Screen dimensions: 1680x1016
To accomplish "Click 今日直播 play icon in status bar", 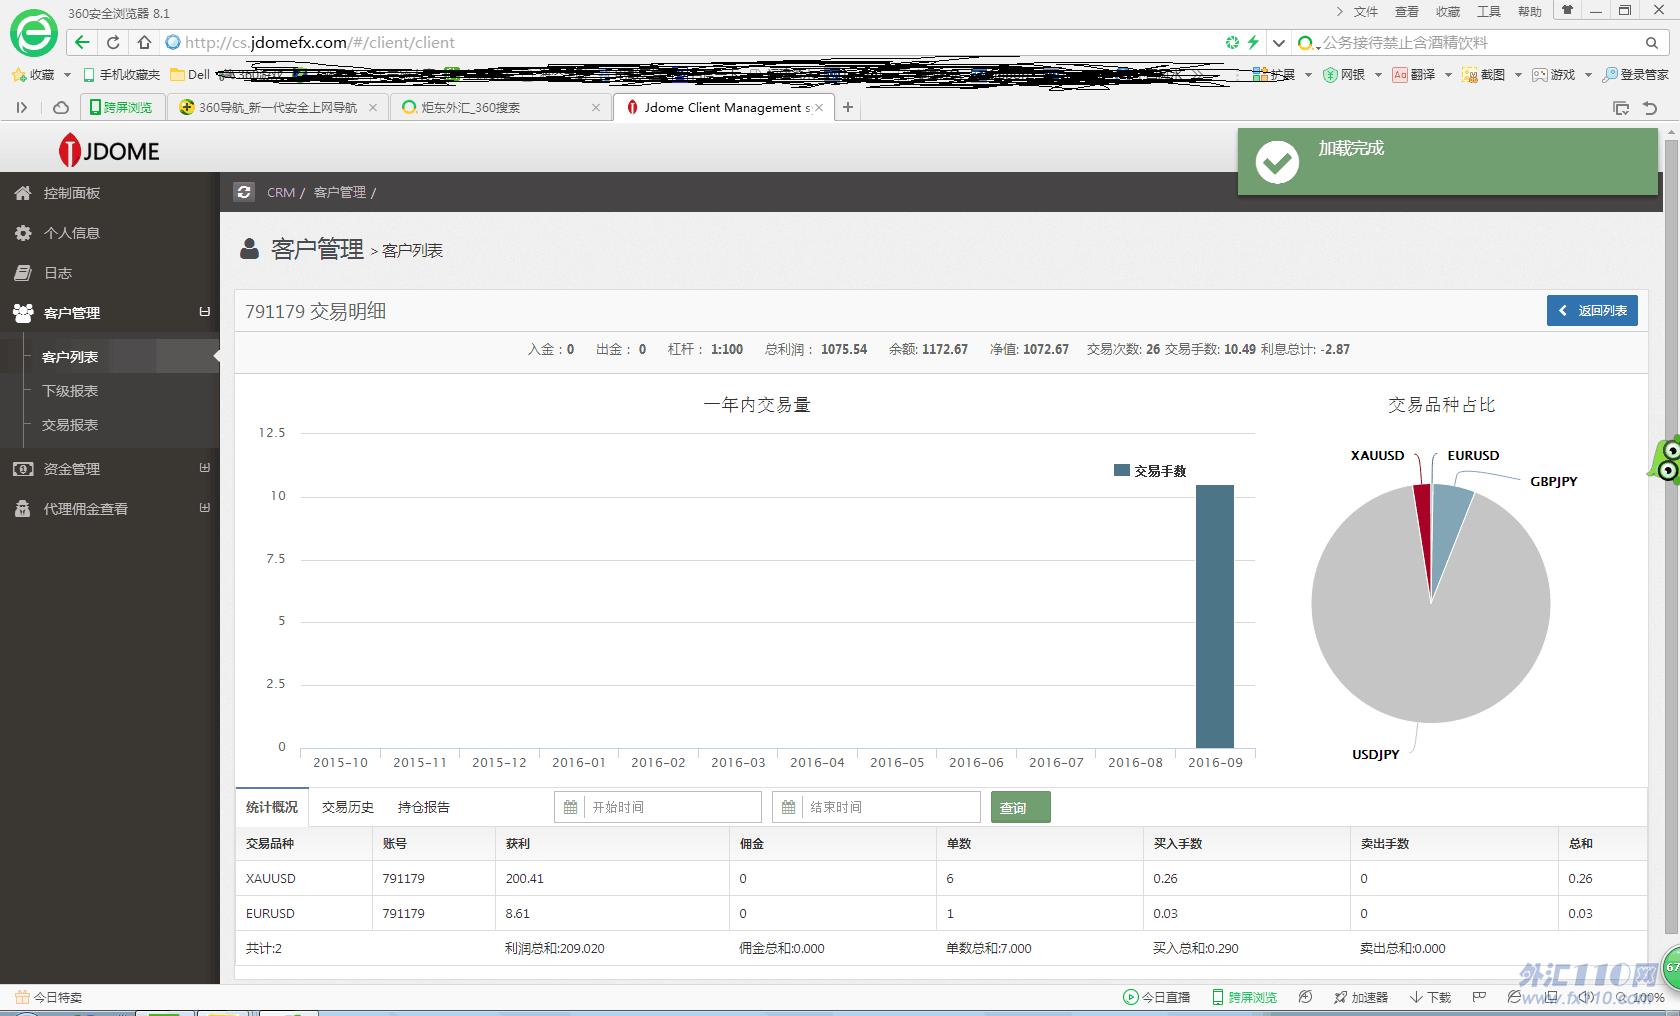I will [x=1130, y=997].
